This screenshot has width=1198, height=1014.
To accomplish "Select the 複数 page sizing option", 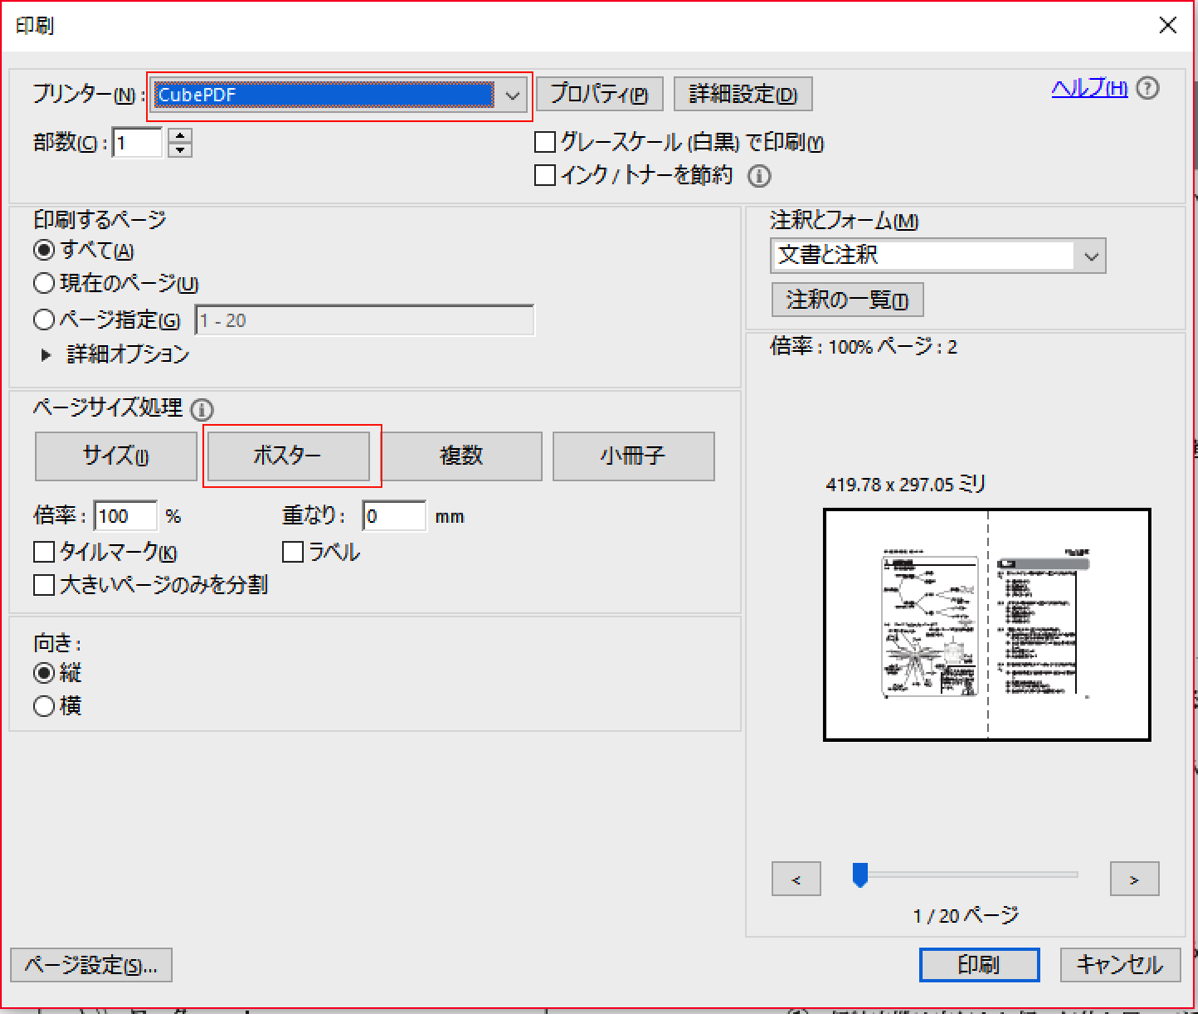I will 461,456.
